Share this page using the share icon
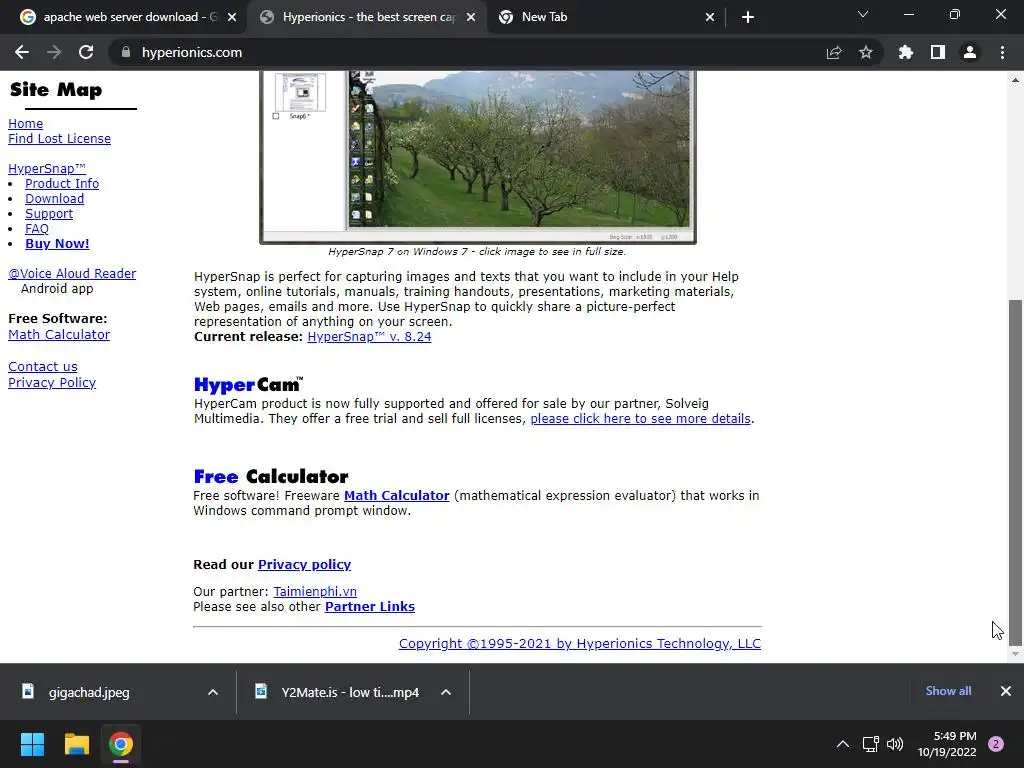Viewport: 1024px width, 768px height. [834, 52]
